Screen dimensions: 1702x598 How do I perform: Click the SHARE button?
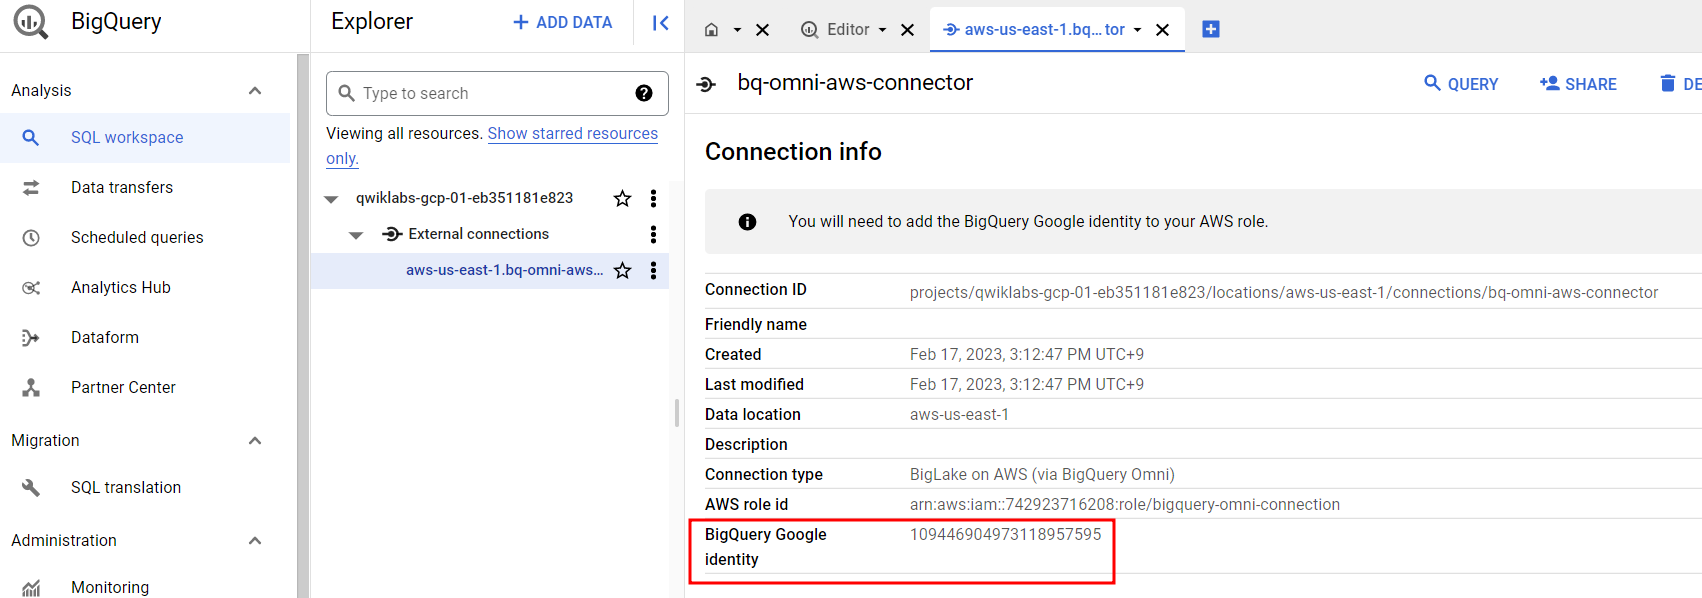click(x=1578, y=83)
